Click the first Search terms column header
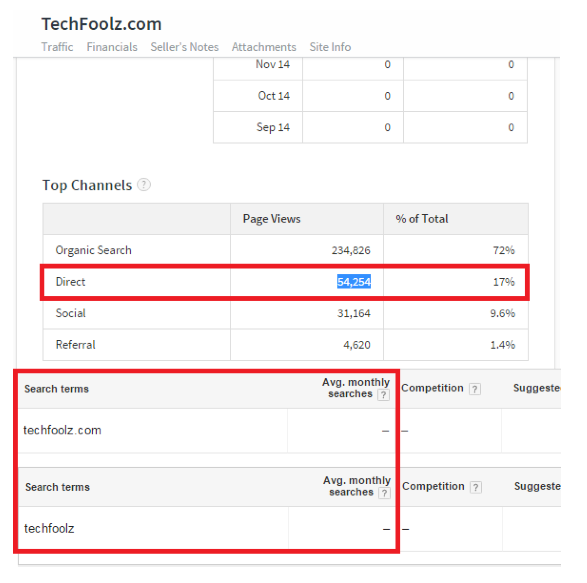 click(x=57, y=389)
